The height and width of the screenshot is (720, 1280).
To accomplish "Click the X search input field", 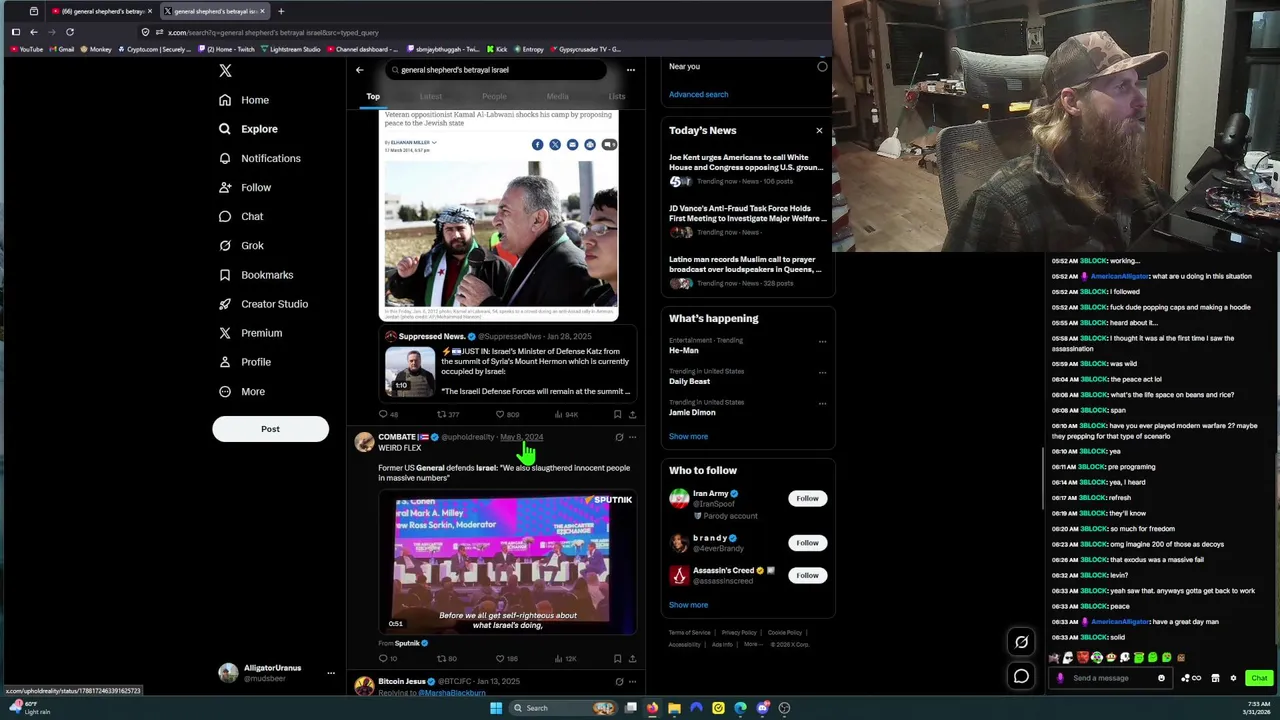I will tap(497, 70).
